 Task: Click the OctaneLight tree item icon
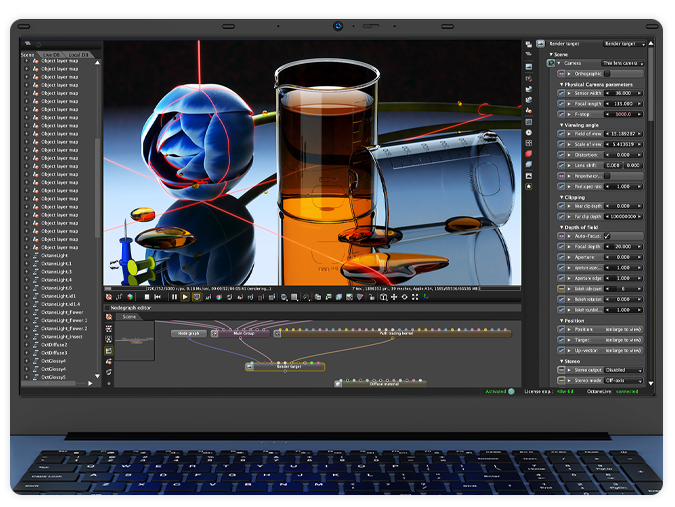[35, 255]
